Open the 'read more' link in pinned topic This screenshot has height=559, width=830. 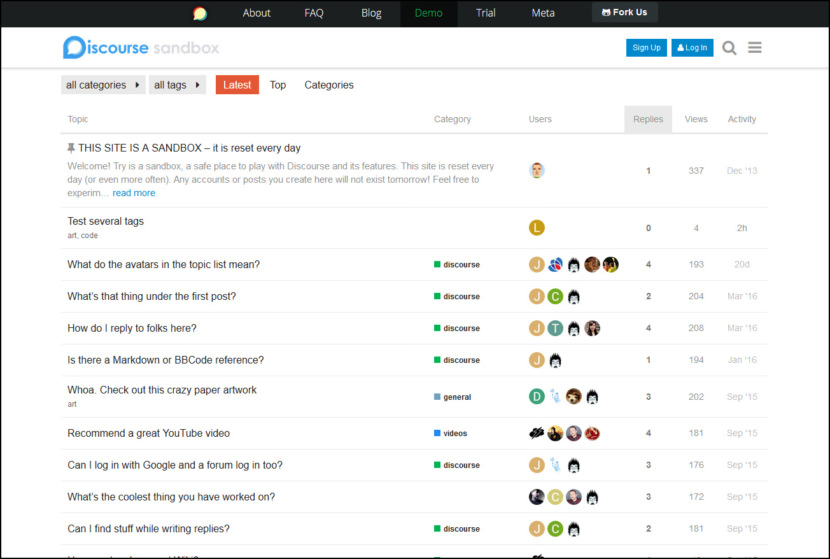coord(133,193)
